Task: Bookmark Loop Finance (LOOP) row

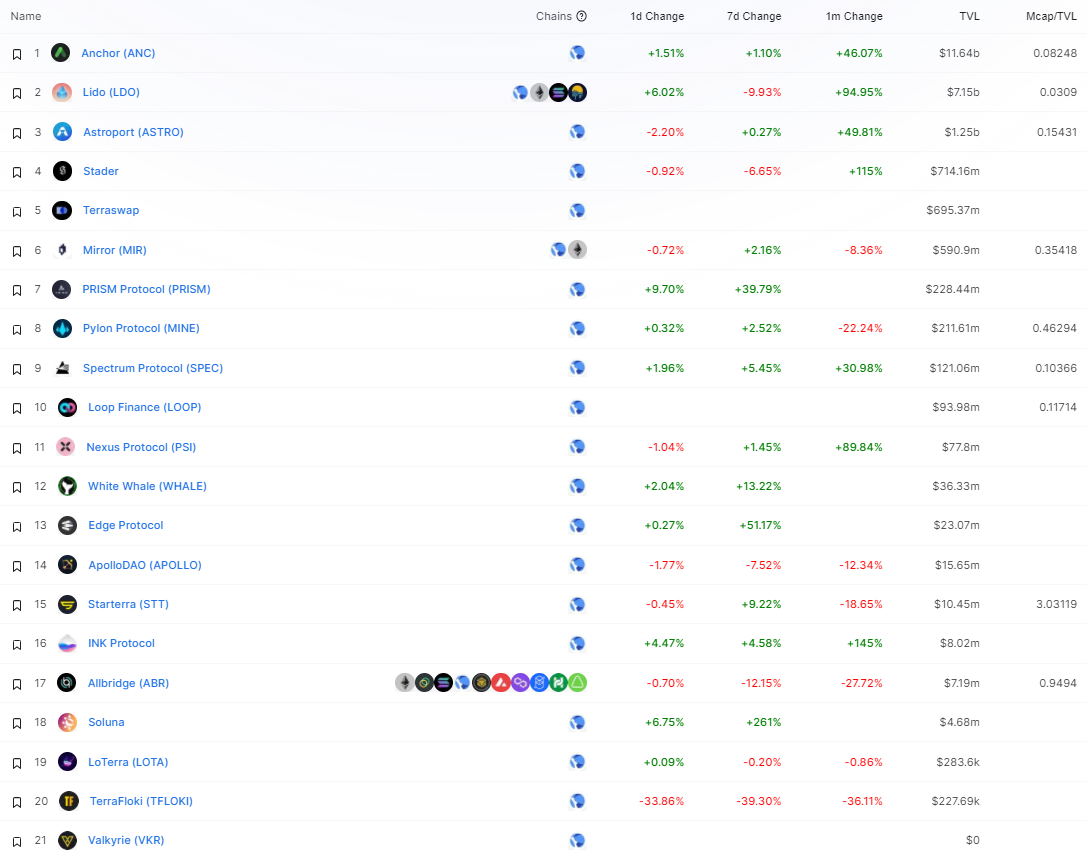Action: tap(17, 408)
